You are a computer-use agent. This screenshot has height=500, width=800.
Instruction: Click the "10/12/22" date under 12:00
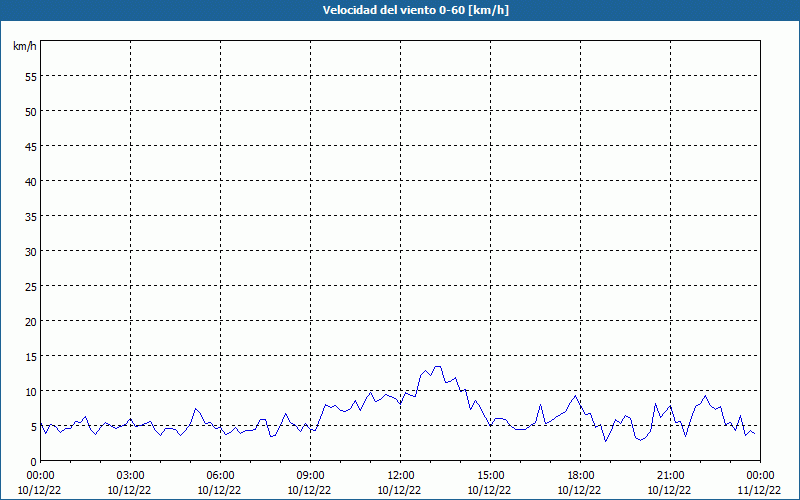pos(399,490)
